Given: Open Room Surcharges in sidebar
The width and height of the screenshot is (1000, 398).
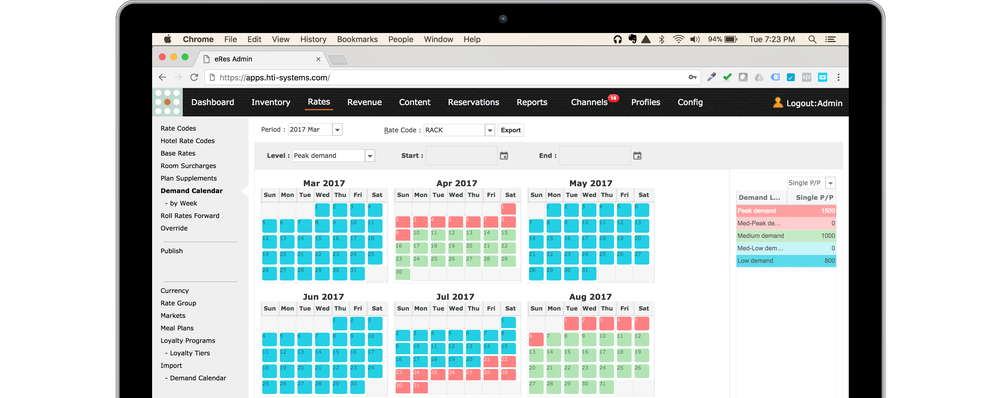Looking at the screenshot, I should pyautogui.click(x=188, y=166).
